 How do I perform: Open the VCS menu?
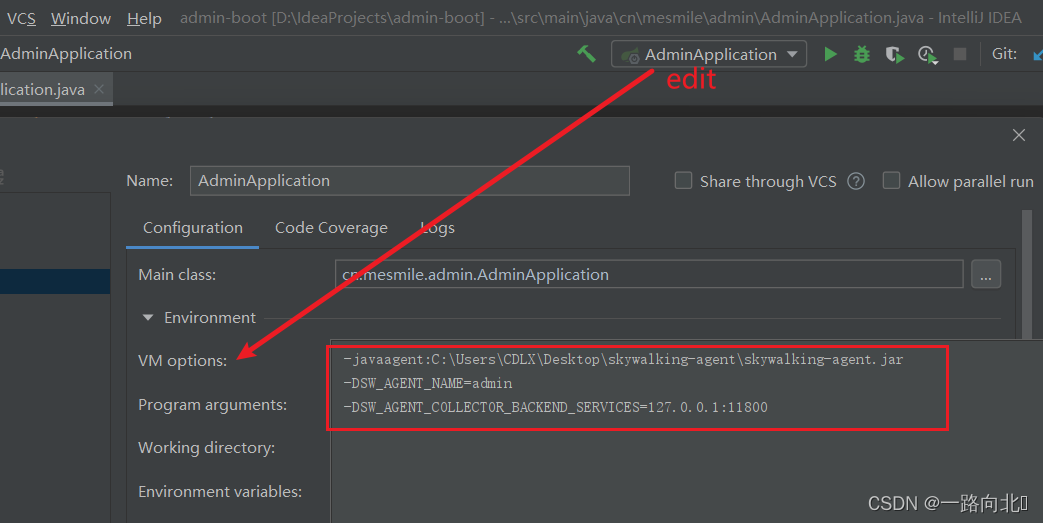pos(21,18)
